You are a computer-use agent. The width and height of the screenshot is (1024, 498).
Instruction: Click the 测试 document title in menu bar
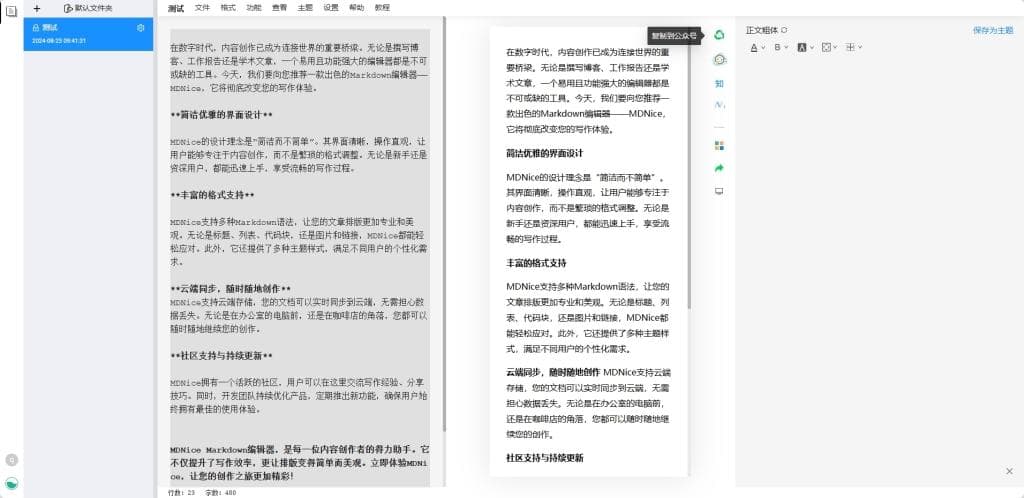coord(176,8)
